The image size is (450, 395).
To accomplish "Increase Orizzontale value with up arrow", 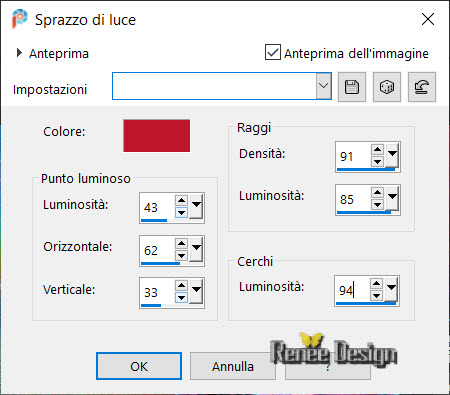I will pyautogui.click(x=181, y=243).
